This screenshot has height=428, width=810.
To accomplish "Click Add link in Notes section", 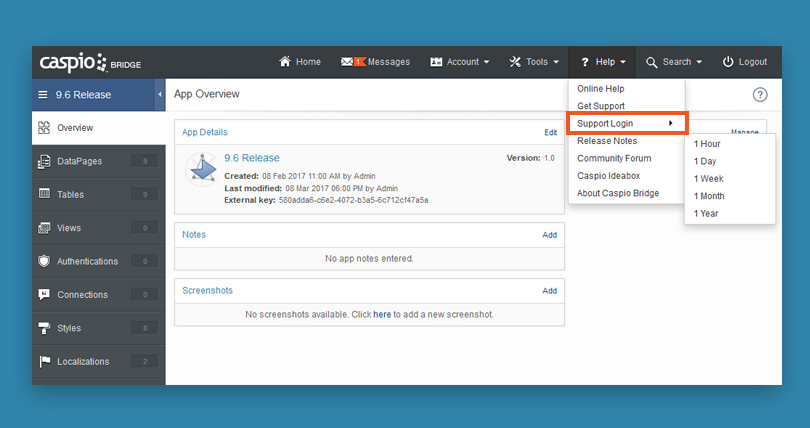I will (x=549, y=235).
